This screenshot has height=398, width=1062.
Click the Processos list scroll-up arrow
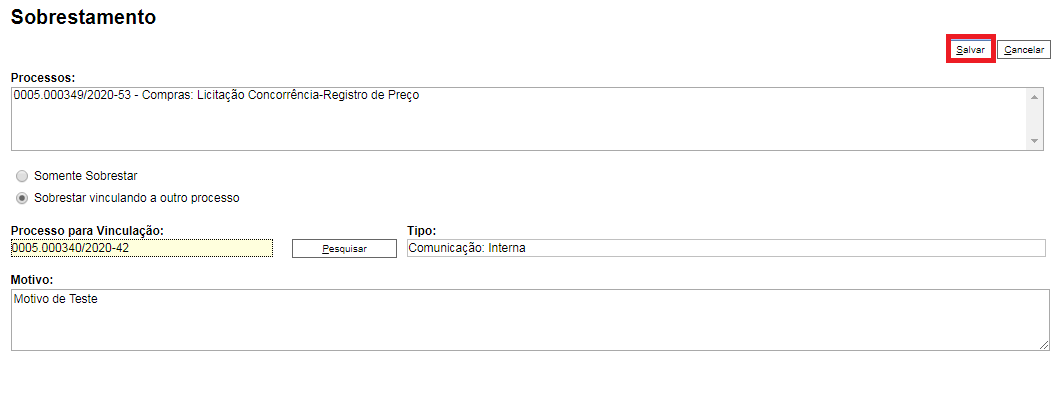pos(1034,97)
